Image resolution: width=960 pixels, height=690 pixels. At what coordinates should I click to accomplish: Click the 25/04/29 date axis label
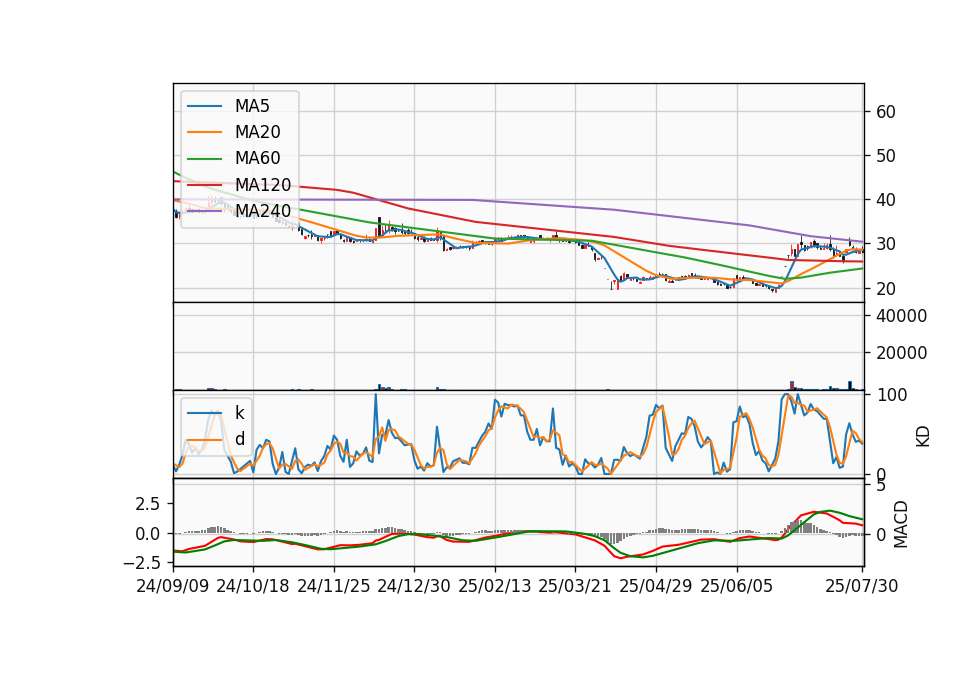tap(656, 586)
